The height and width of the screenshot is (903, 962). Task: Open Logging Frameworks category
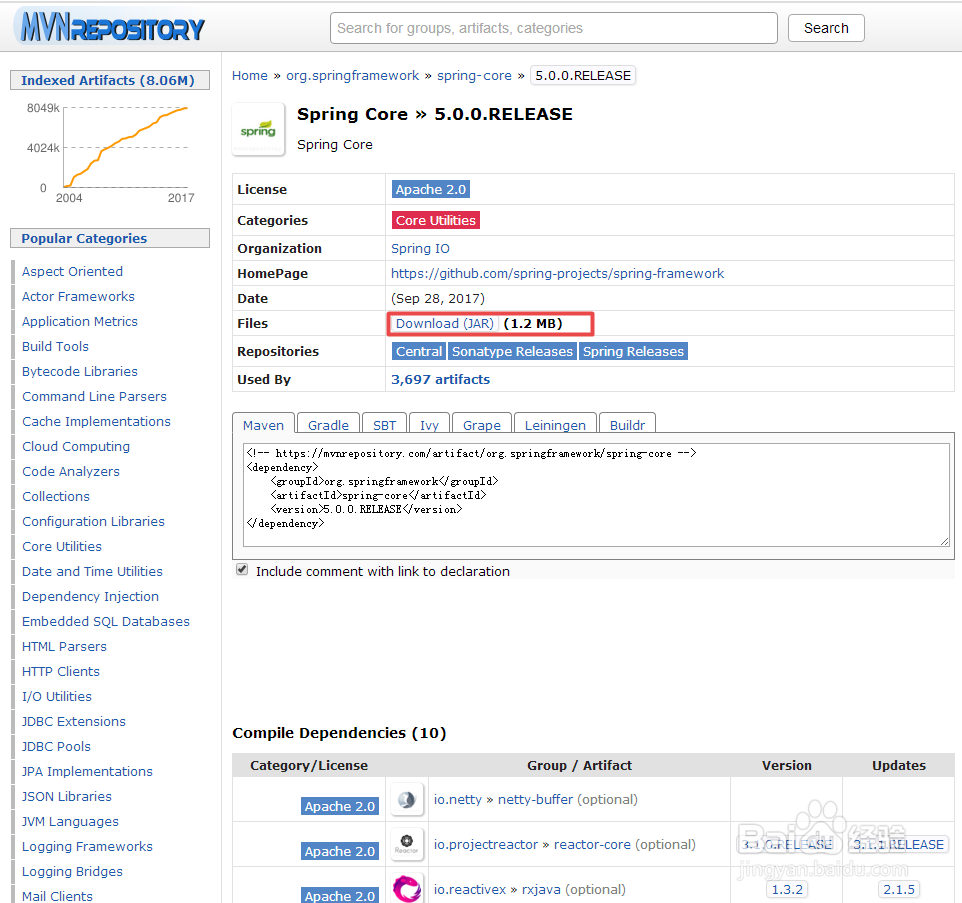(87, 847)
